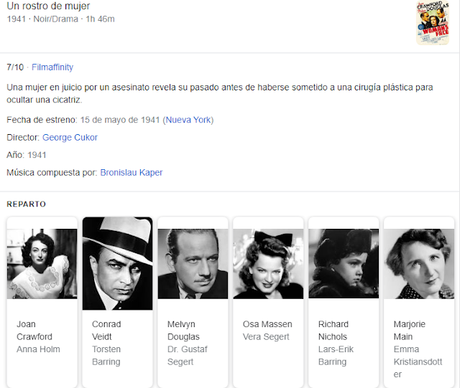Click the role name Torsten Barring
The image size is (460, 388).
pyautogui.click(x=106, y=355)
